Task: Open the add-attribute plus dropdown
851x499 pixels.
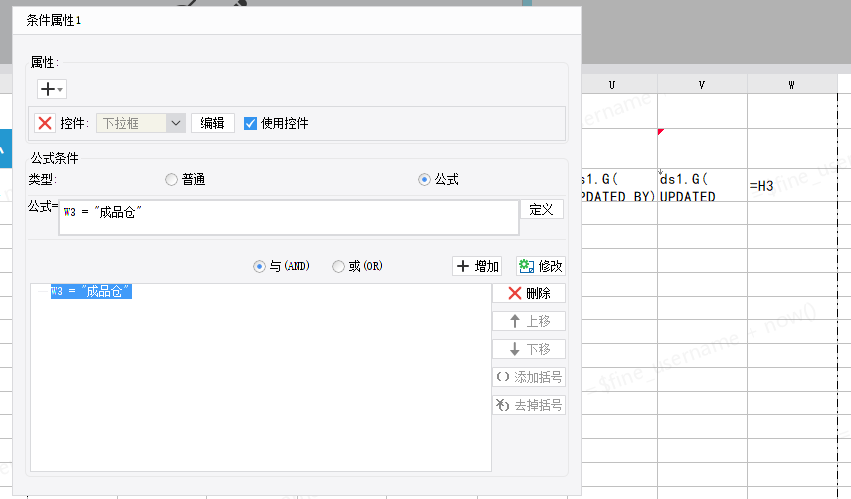Action: pyautogui.click(x=52, y=89)
